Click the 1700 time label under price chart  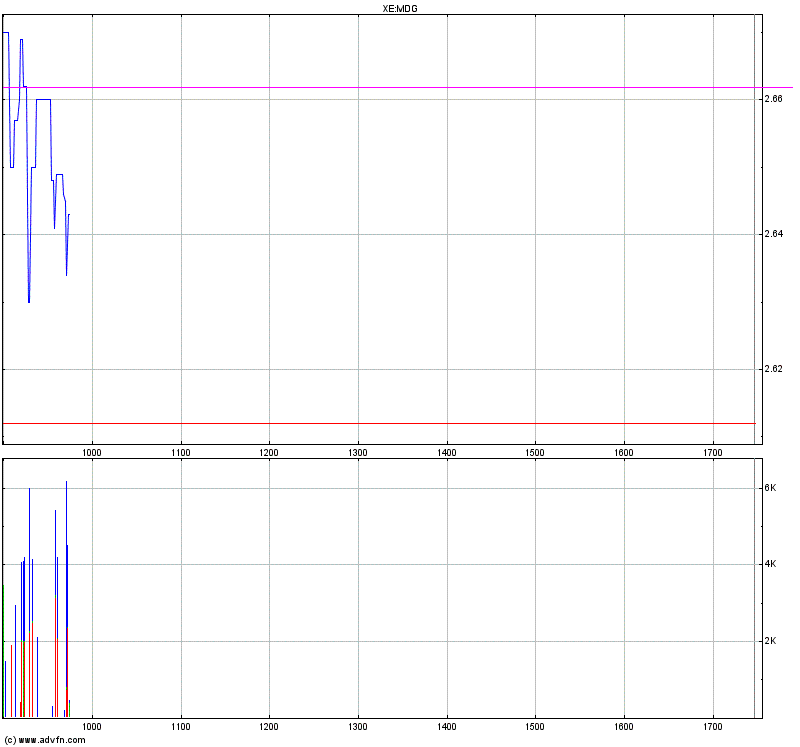[x=713, y=453]
